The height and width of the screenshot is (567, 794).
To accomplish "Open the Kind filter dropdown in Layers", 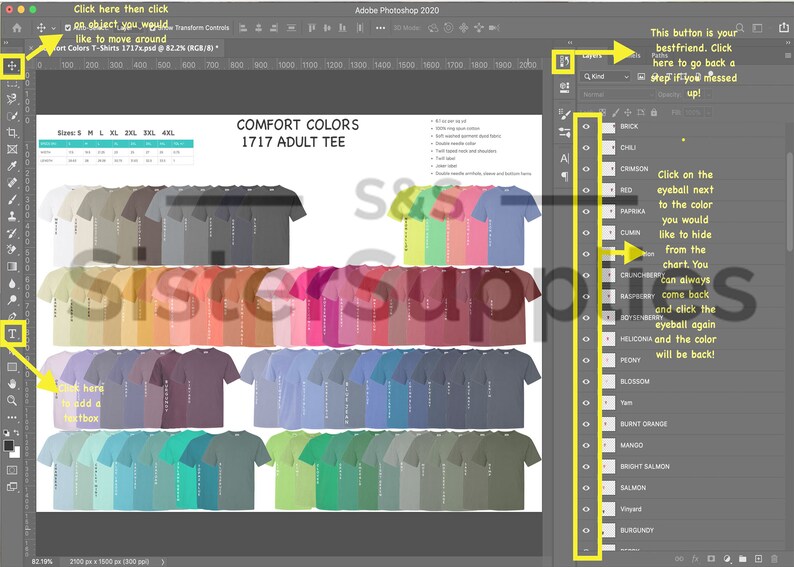I will click(x=605, y=76).
